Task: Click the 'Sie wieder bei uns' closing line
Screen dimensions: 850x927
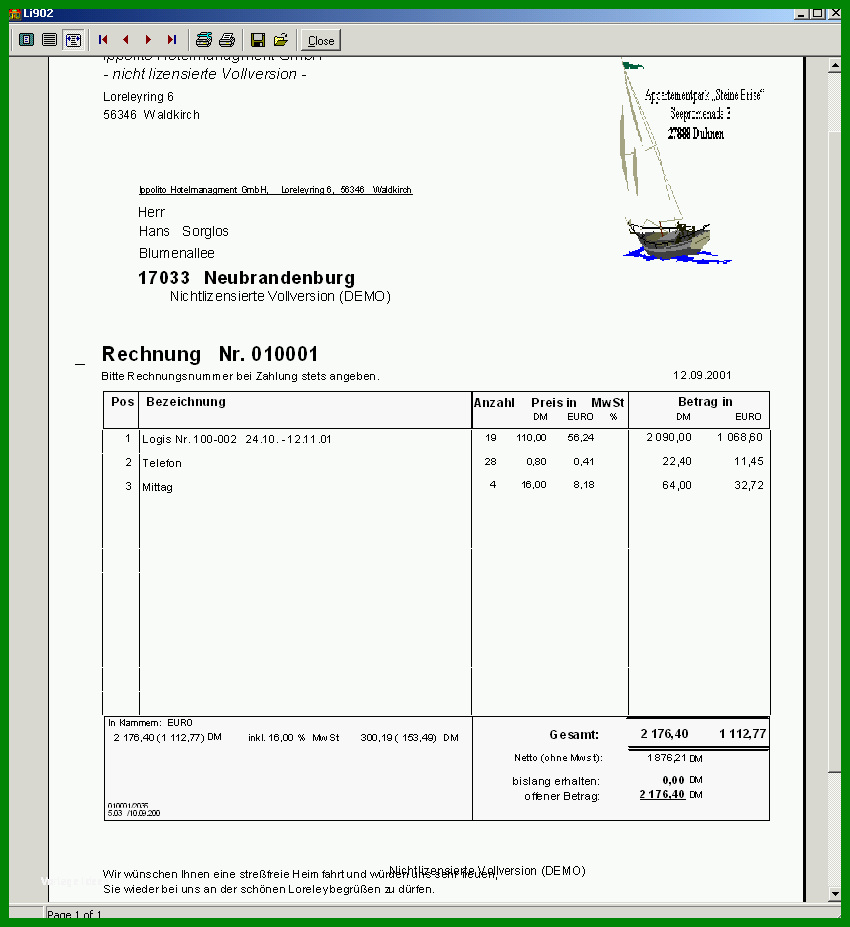Action: (269, 889)
